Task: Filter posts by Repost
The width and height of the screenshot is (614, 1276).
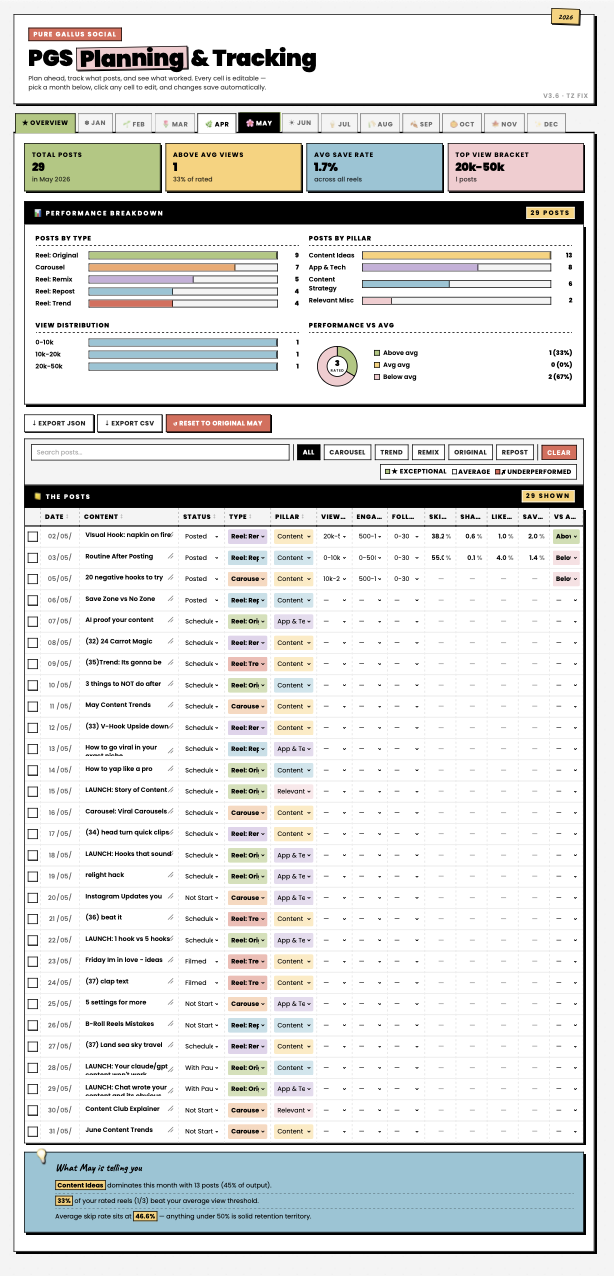Action: pyautogui.click(x=515, y=452)
